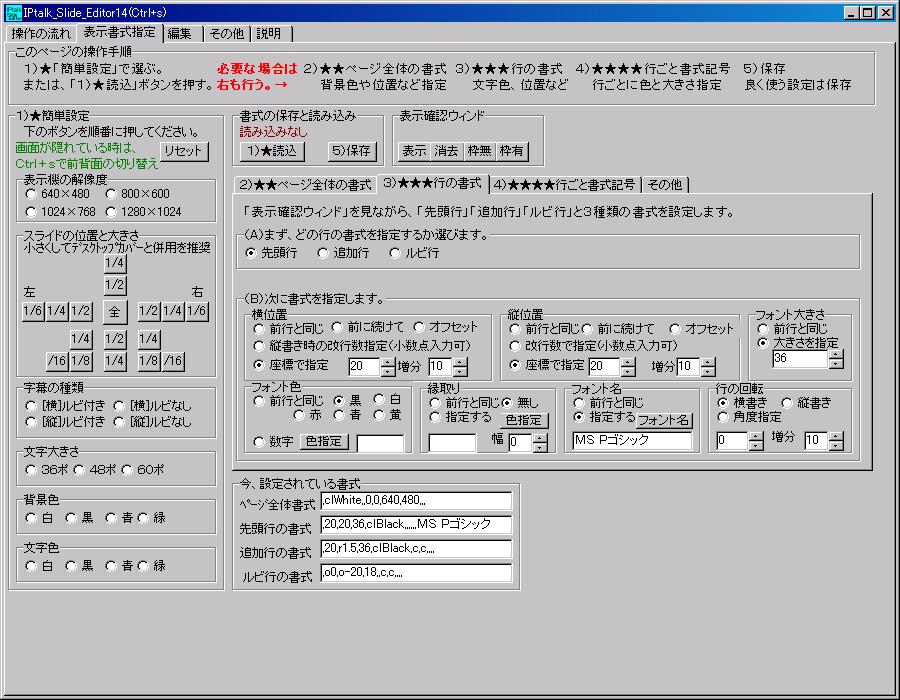Click the rightmost 1/6 position button

pyautogui.click(x=196, y=312)
